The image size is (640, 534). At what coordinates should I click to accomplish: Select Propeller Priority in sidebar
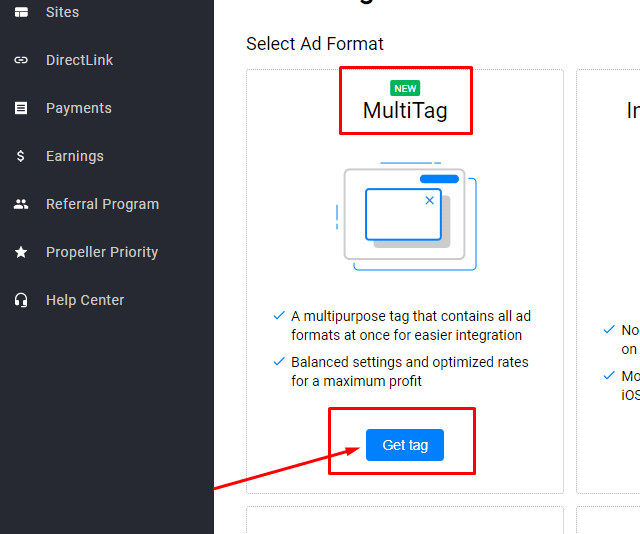(x=102, y=252)
